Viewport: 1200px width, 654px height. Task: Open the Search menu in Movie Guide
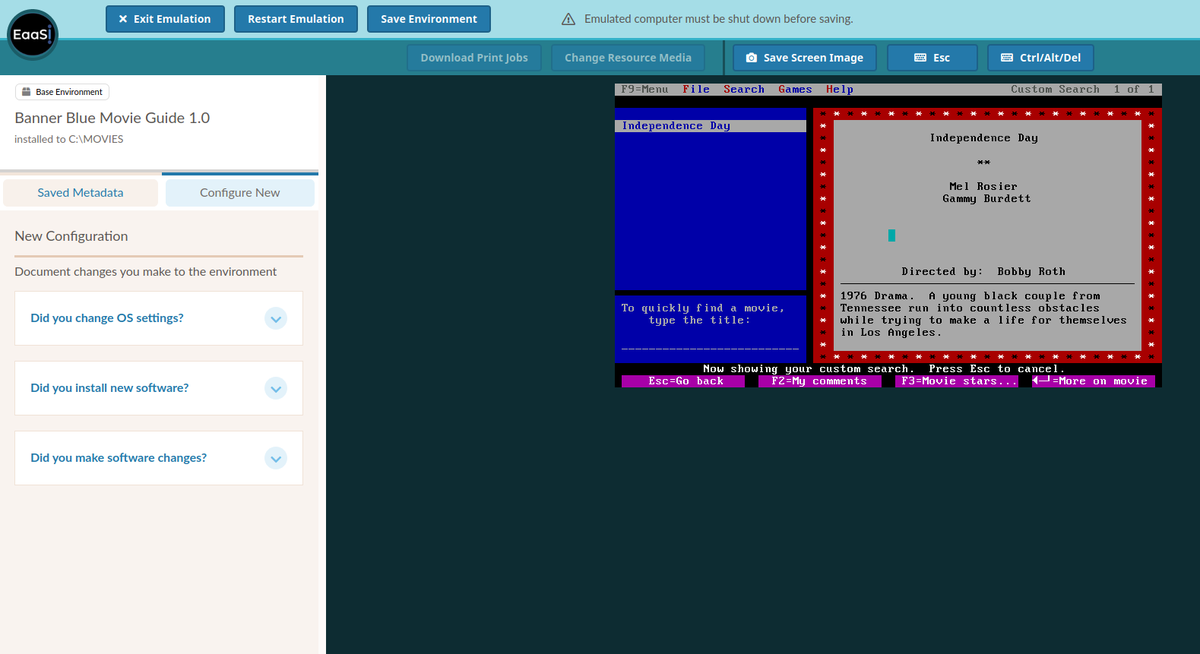(x=744, y=90)
